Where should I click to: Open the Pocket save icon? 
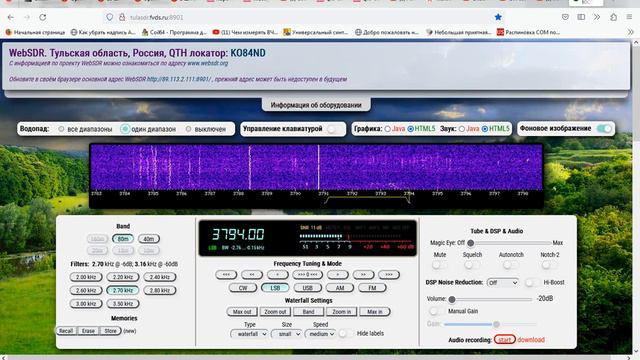point(565,17)
